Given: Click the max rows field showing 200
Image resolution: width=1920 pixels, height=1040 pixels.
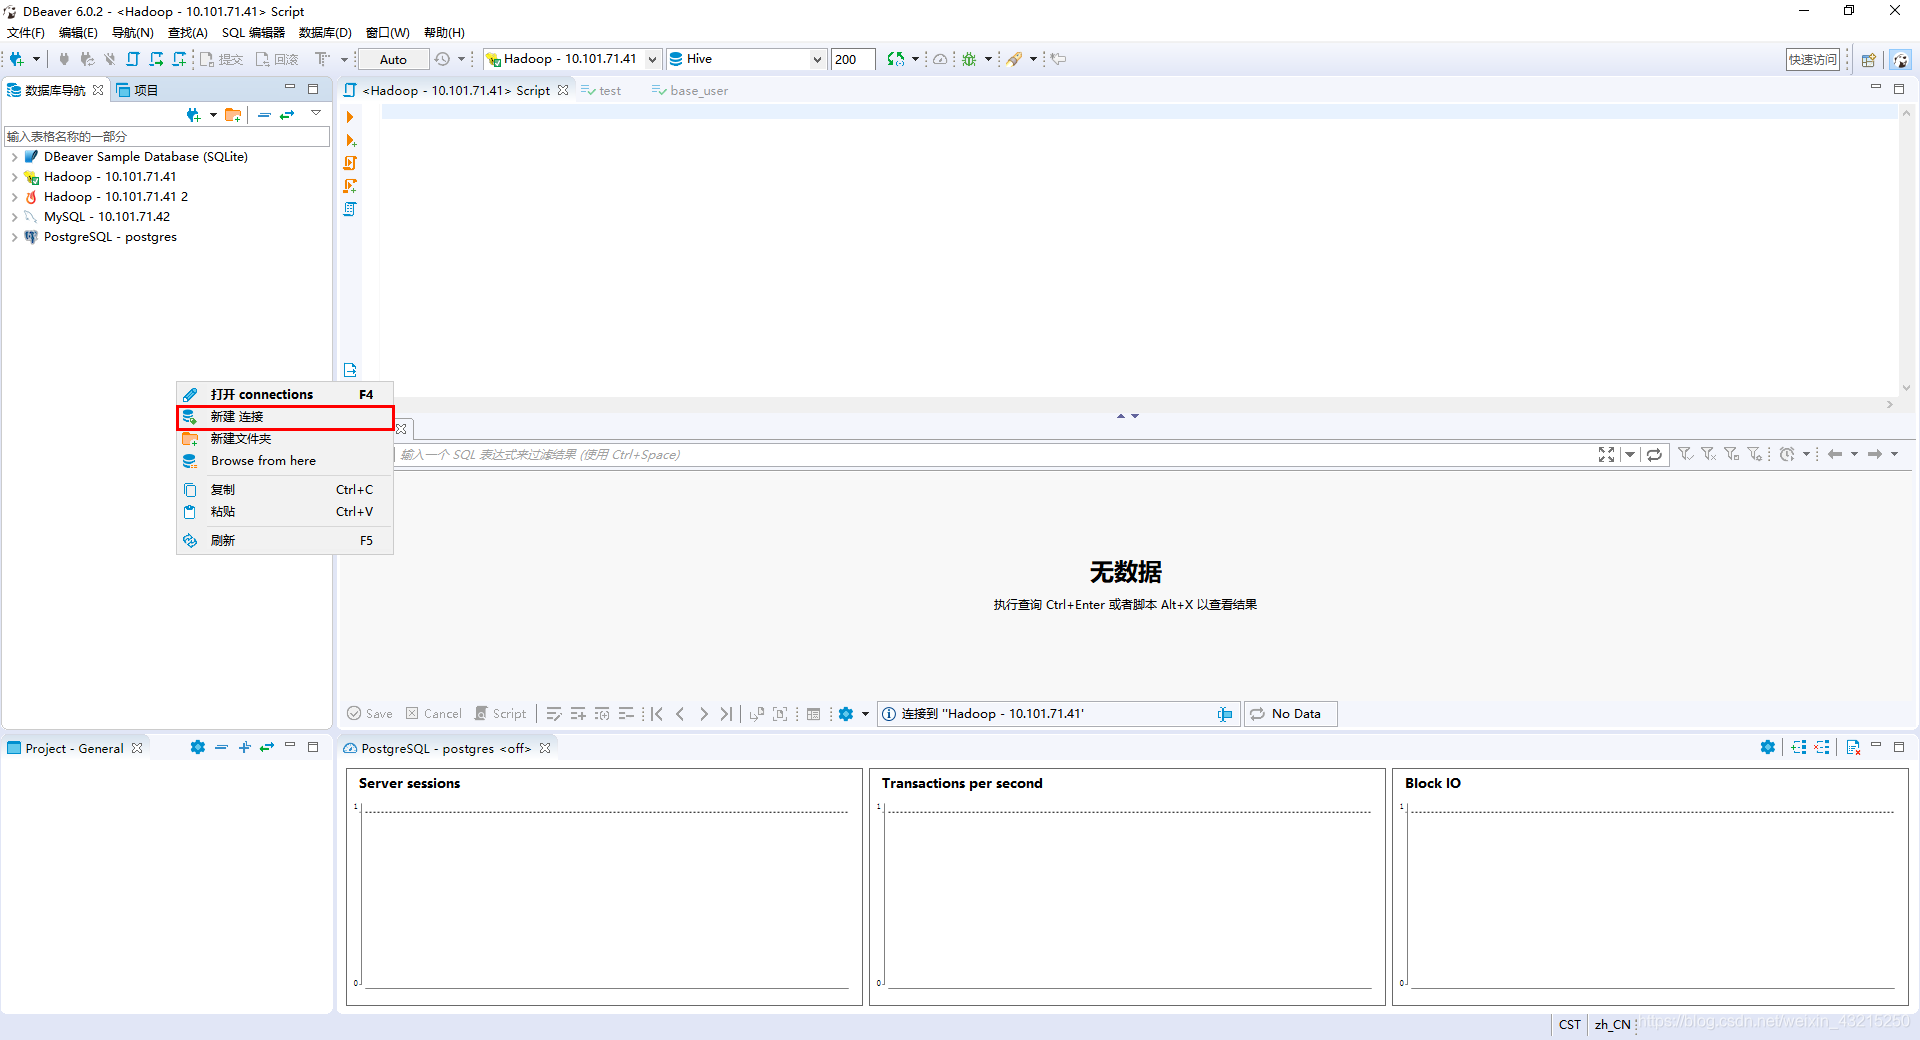Looking at the screenshot, I should (852, 59).
